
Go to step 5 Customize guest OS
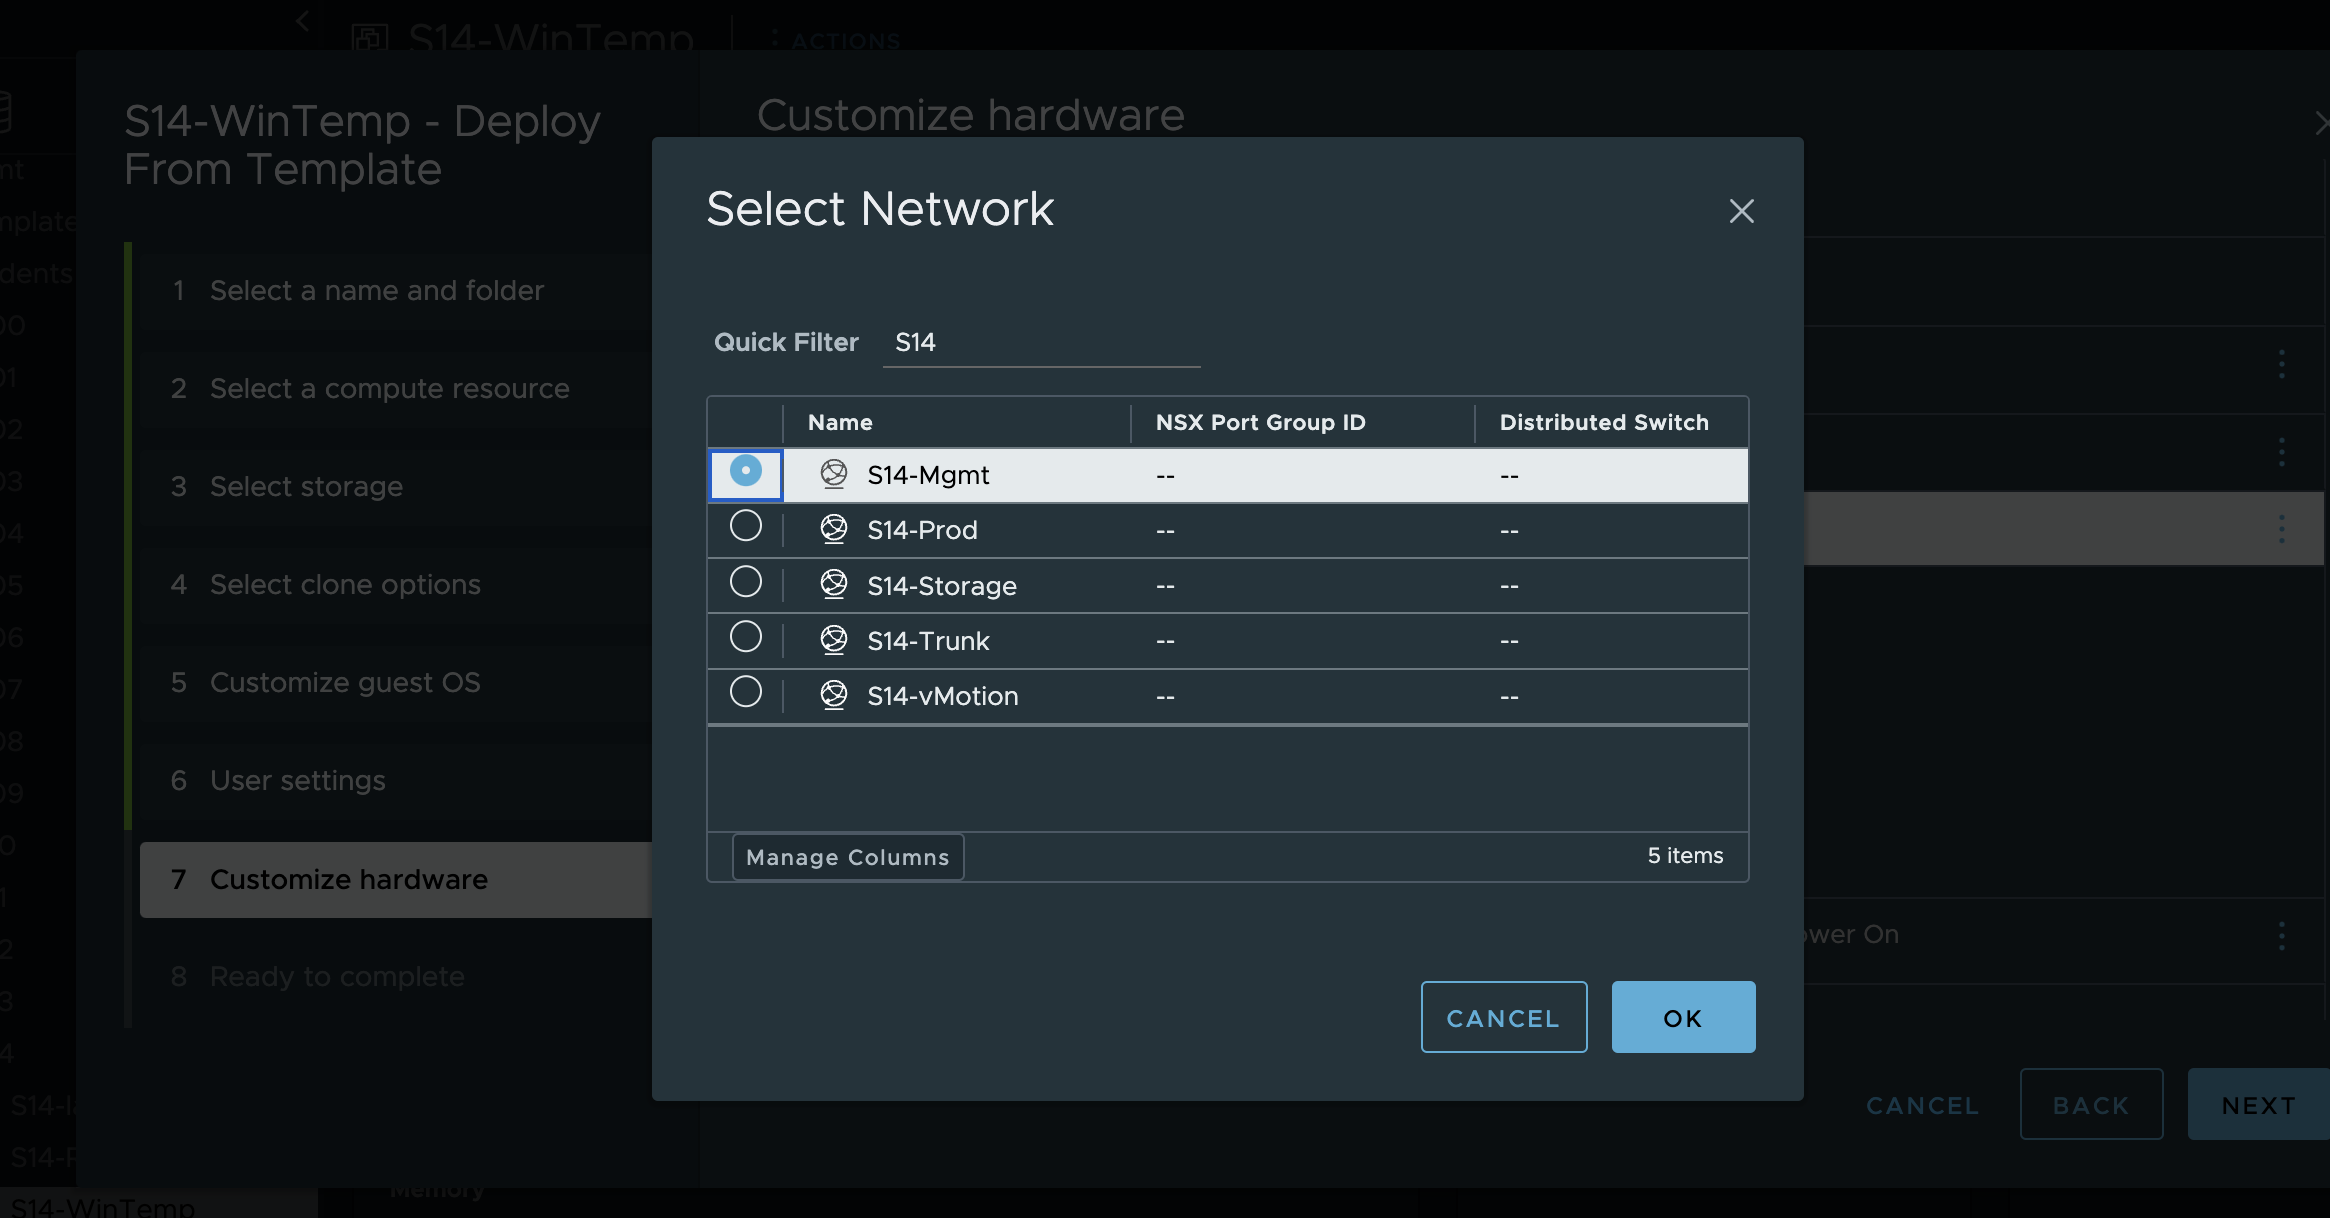(344, 682)
